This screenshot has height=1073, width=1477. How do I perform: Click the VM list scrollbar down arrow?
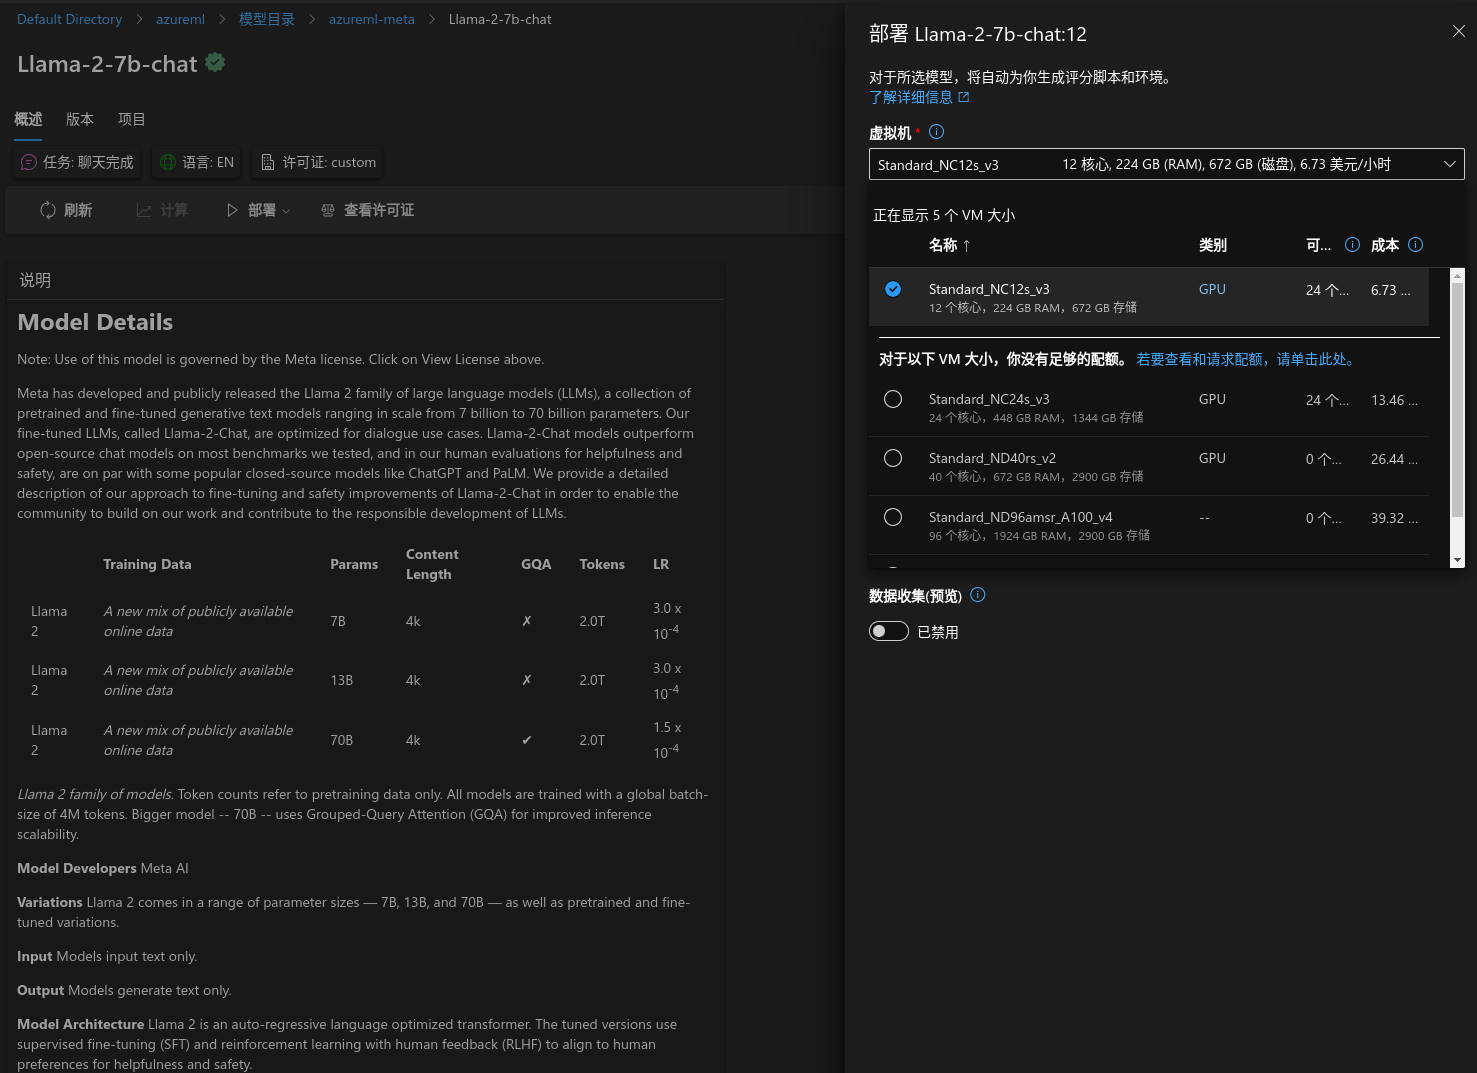[1458, 560]
